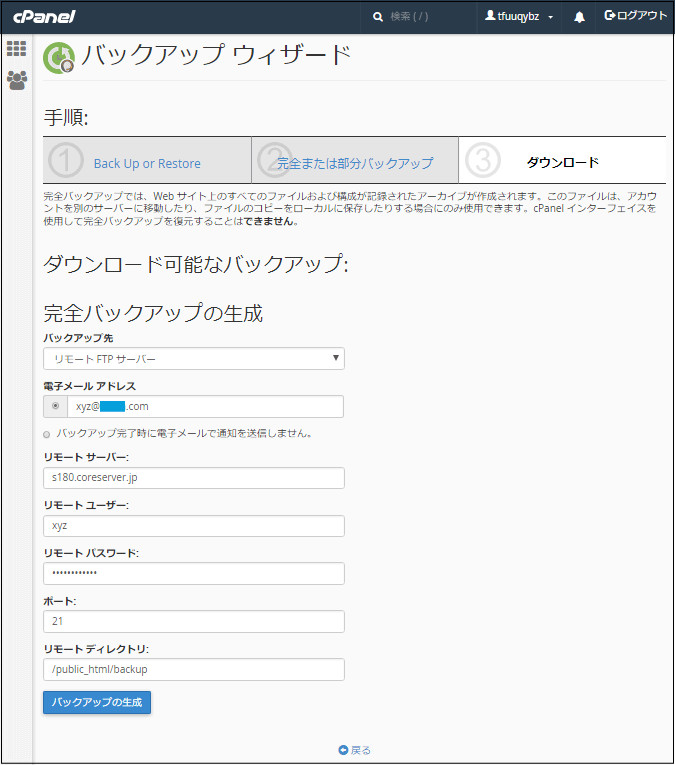Select the email address radio button
Screen dimensions: 675x765
[x=56, y=406]
